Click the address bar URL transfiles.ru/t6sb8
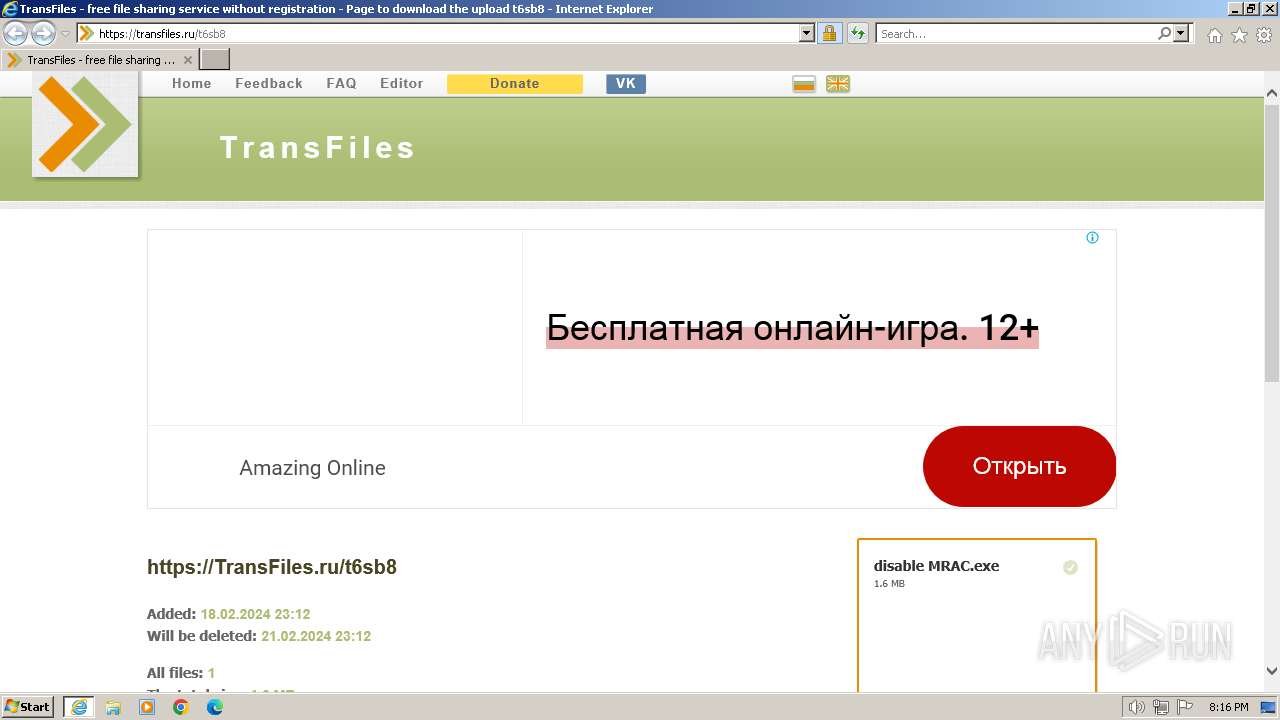 162,34
